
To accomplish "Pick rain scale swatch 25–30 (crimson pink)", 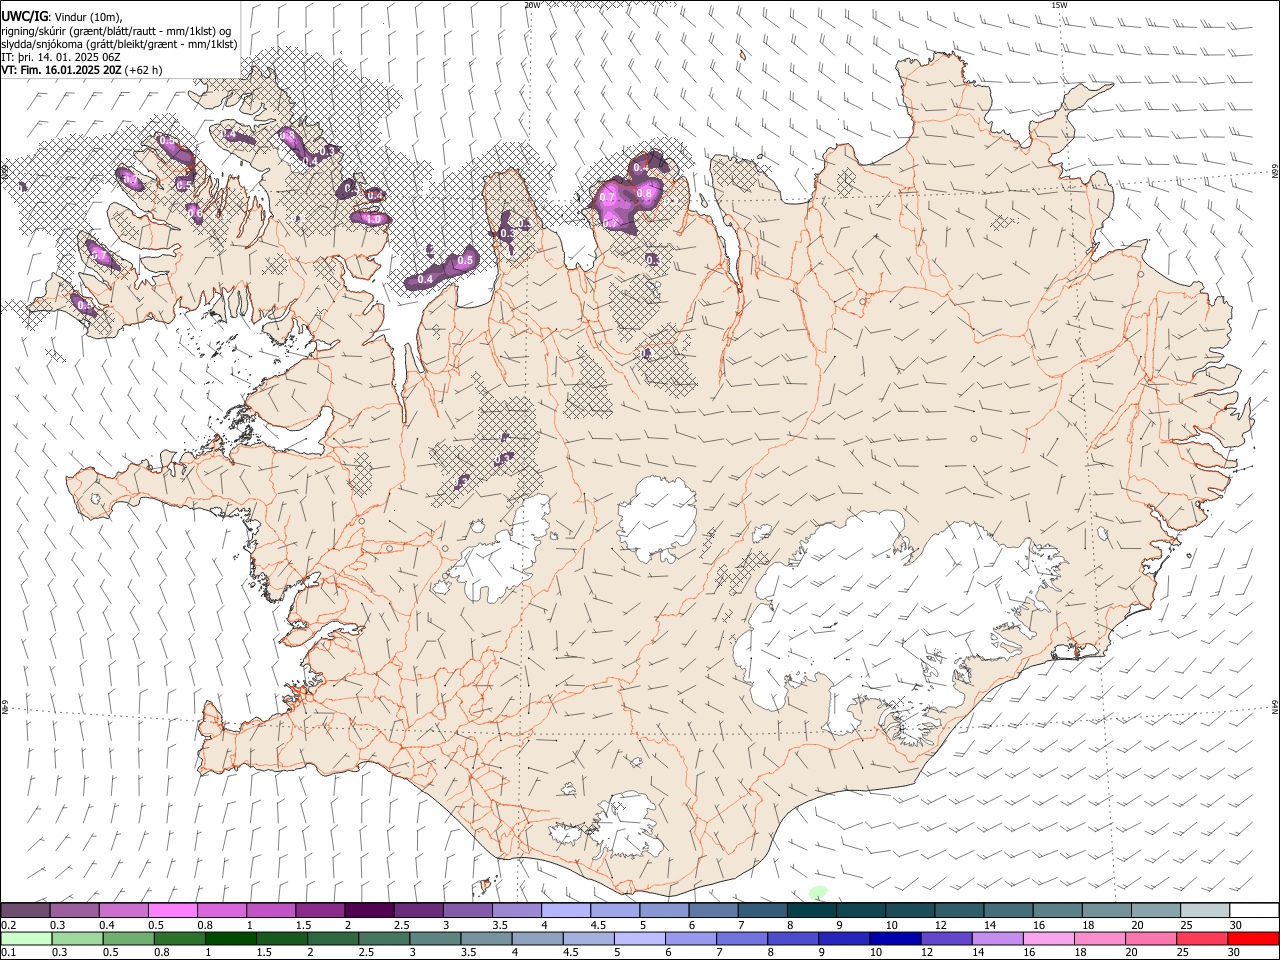I will click(x=1201, y=939).
